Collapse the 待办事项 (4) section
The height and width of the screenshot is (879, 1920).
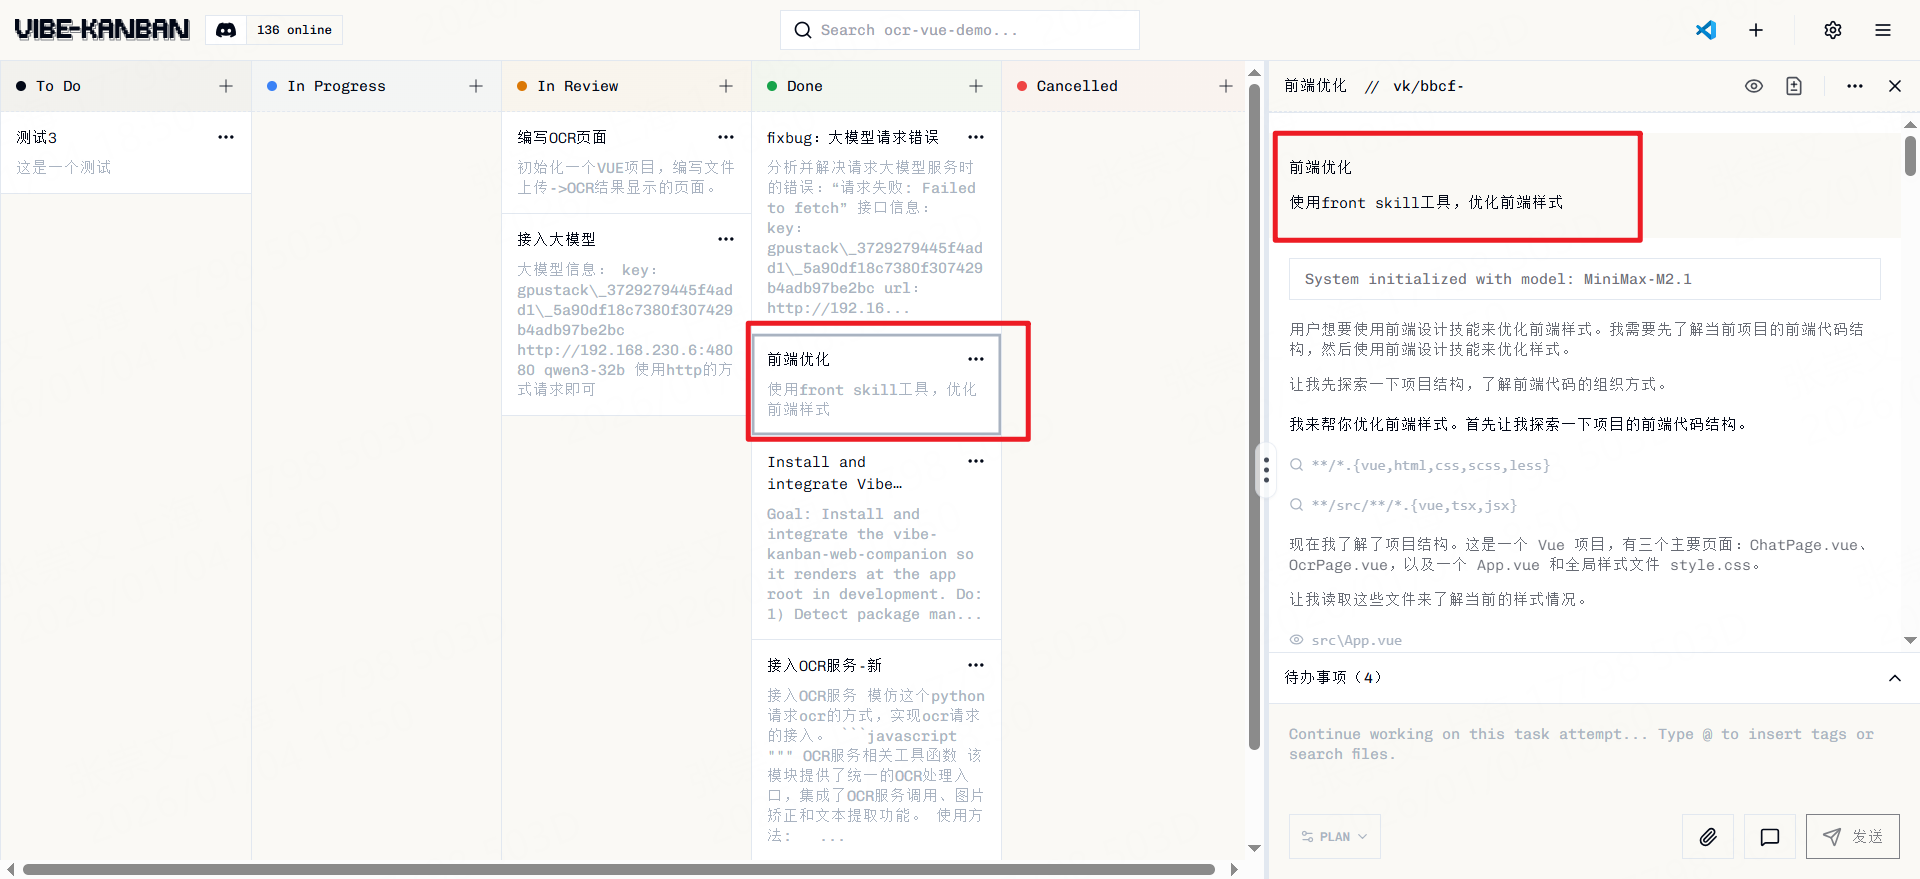coord(1895,678)
